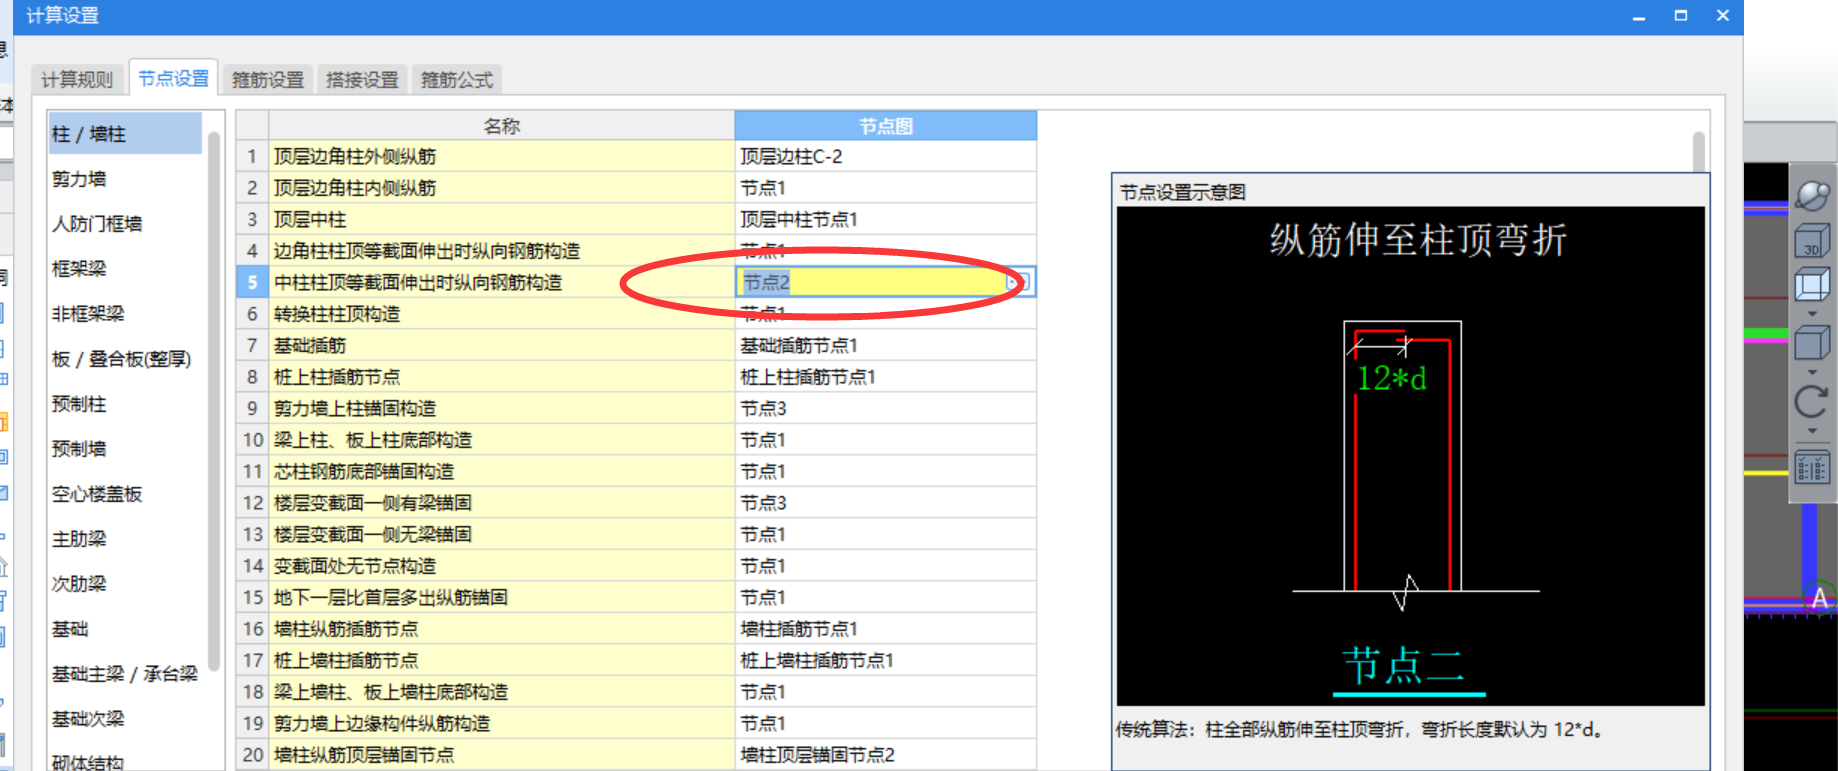Select row 墙柱纵筋插筋节点
This screenshot has height=771, width=1838.
502,629
